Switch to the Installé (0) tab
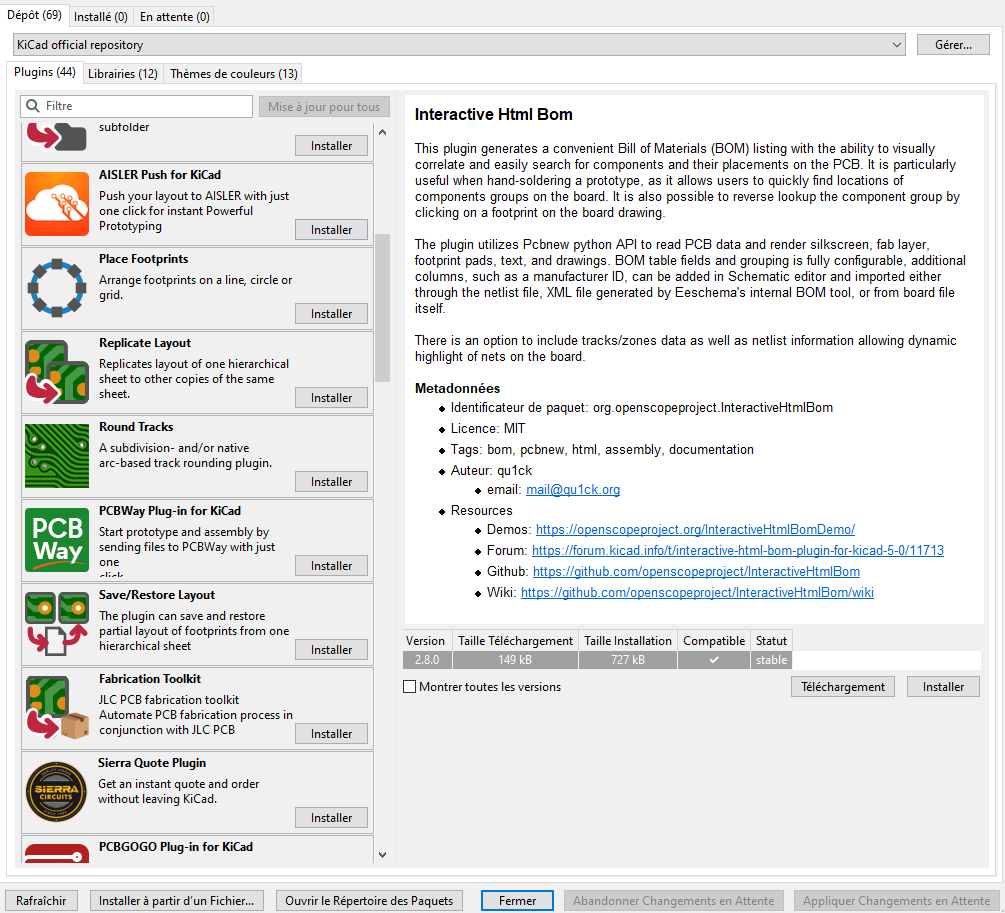Screen dimensions: 1005x913 click(x=101, y=17)
